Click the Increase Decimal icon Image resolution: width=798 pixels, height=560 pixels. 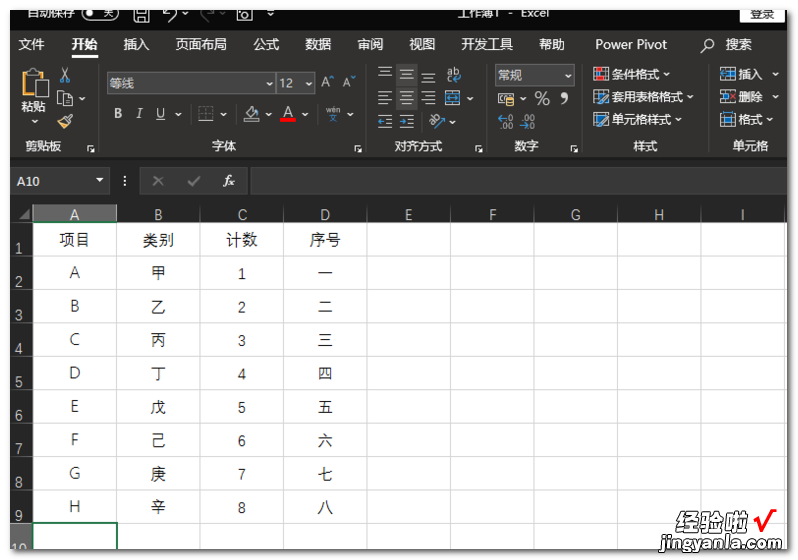[x=505, y=121]
